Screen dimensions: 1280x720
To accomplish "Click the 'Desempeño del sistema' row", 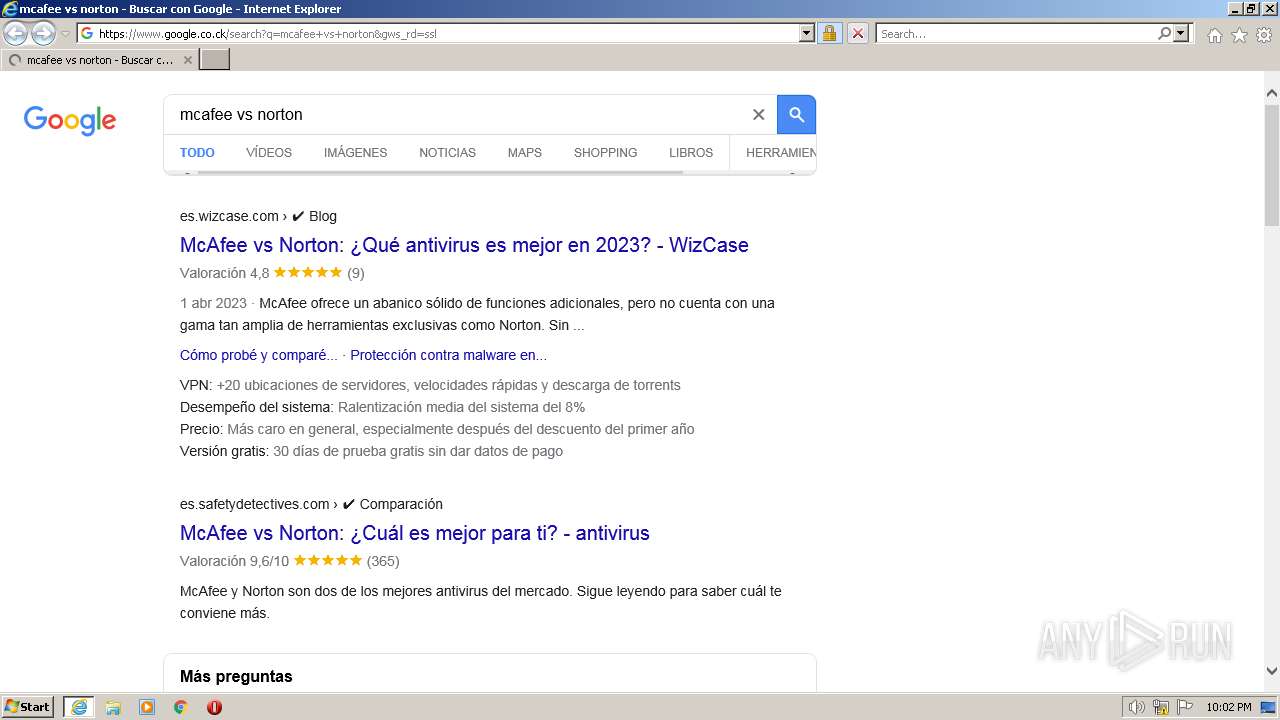I will pyautogui.click(x=382, y=407).
